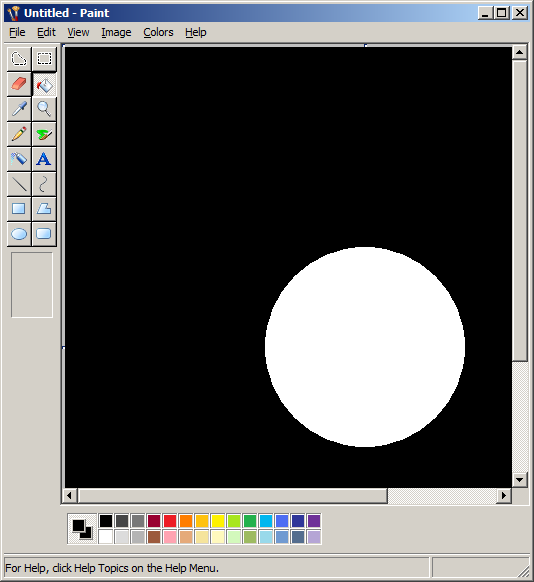Select the Ellipse shape tool
Viewport: 534px width, 582px height.
[x=19, y=234]
